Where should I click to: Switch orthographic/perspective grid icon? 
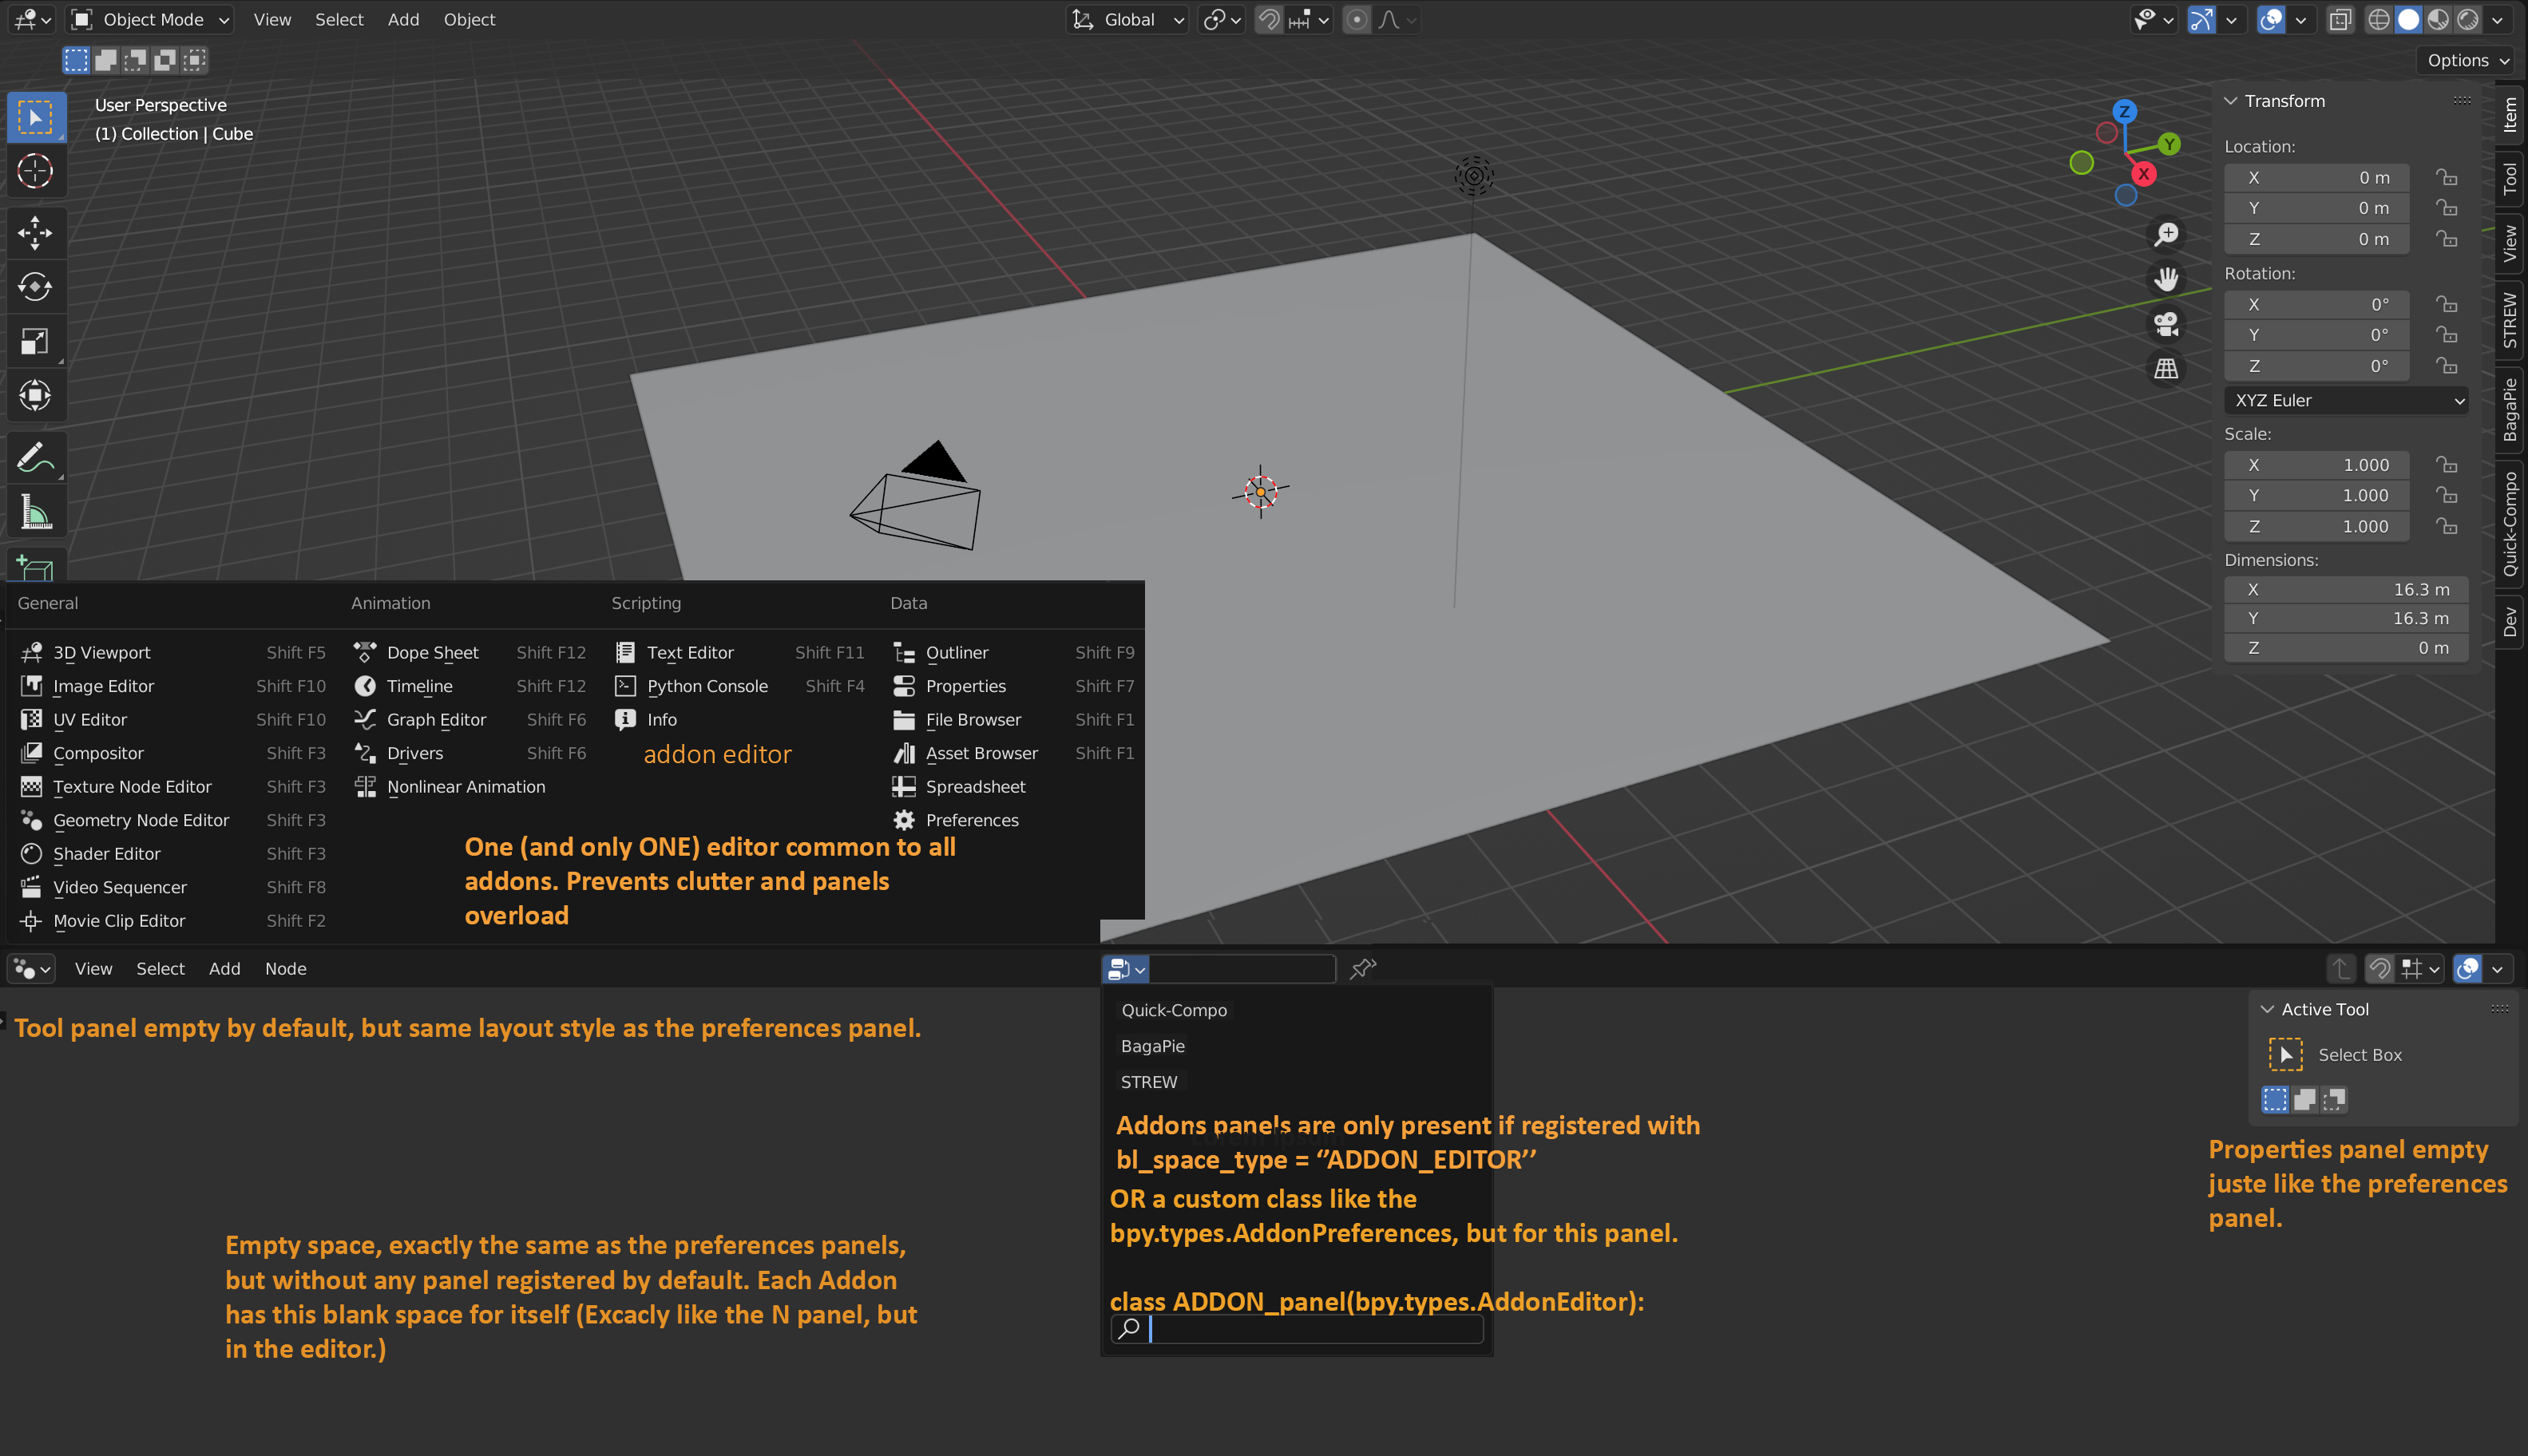tap(2166, 369)
